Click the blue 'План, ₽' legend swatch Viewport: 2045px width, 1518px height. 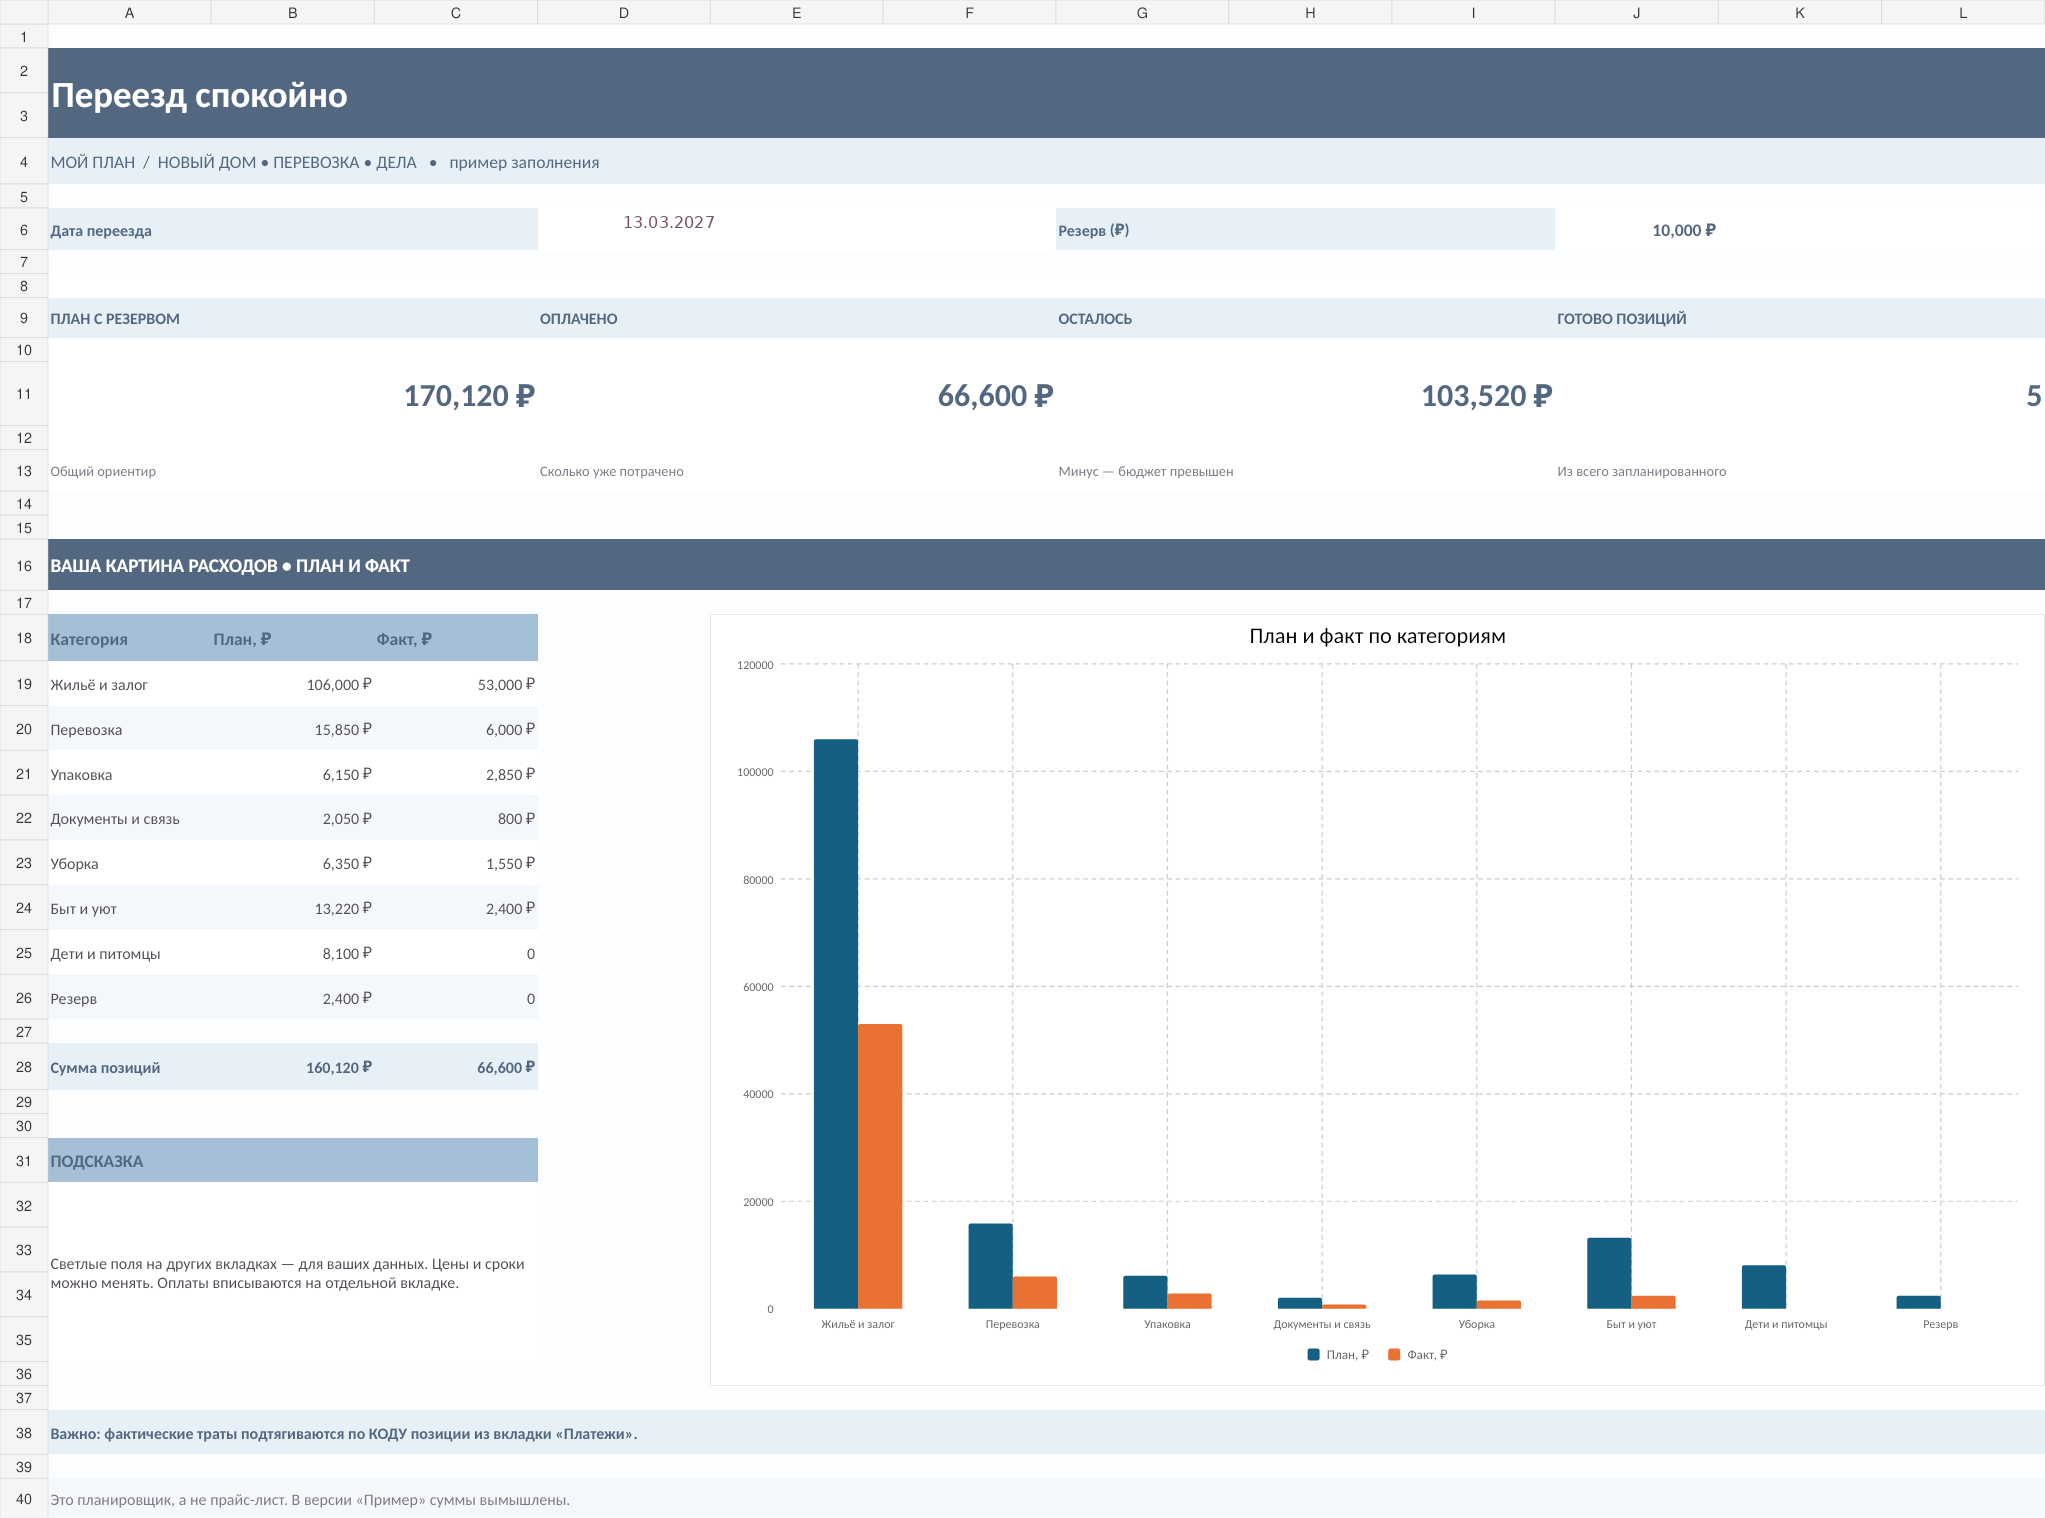[x=1313, y=1354]
